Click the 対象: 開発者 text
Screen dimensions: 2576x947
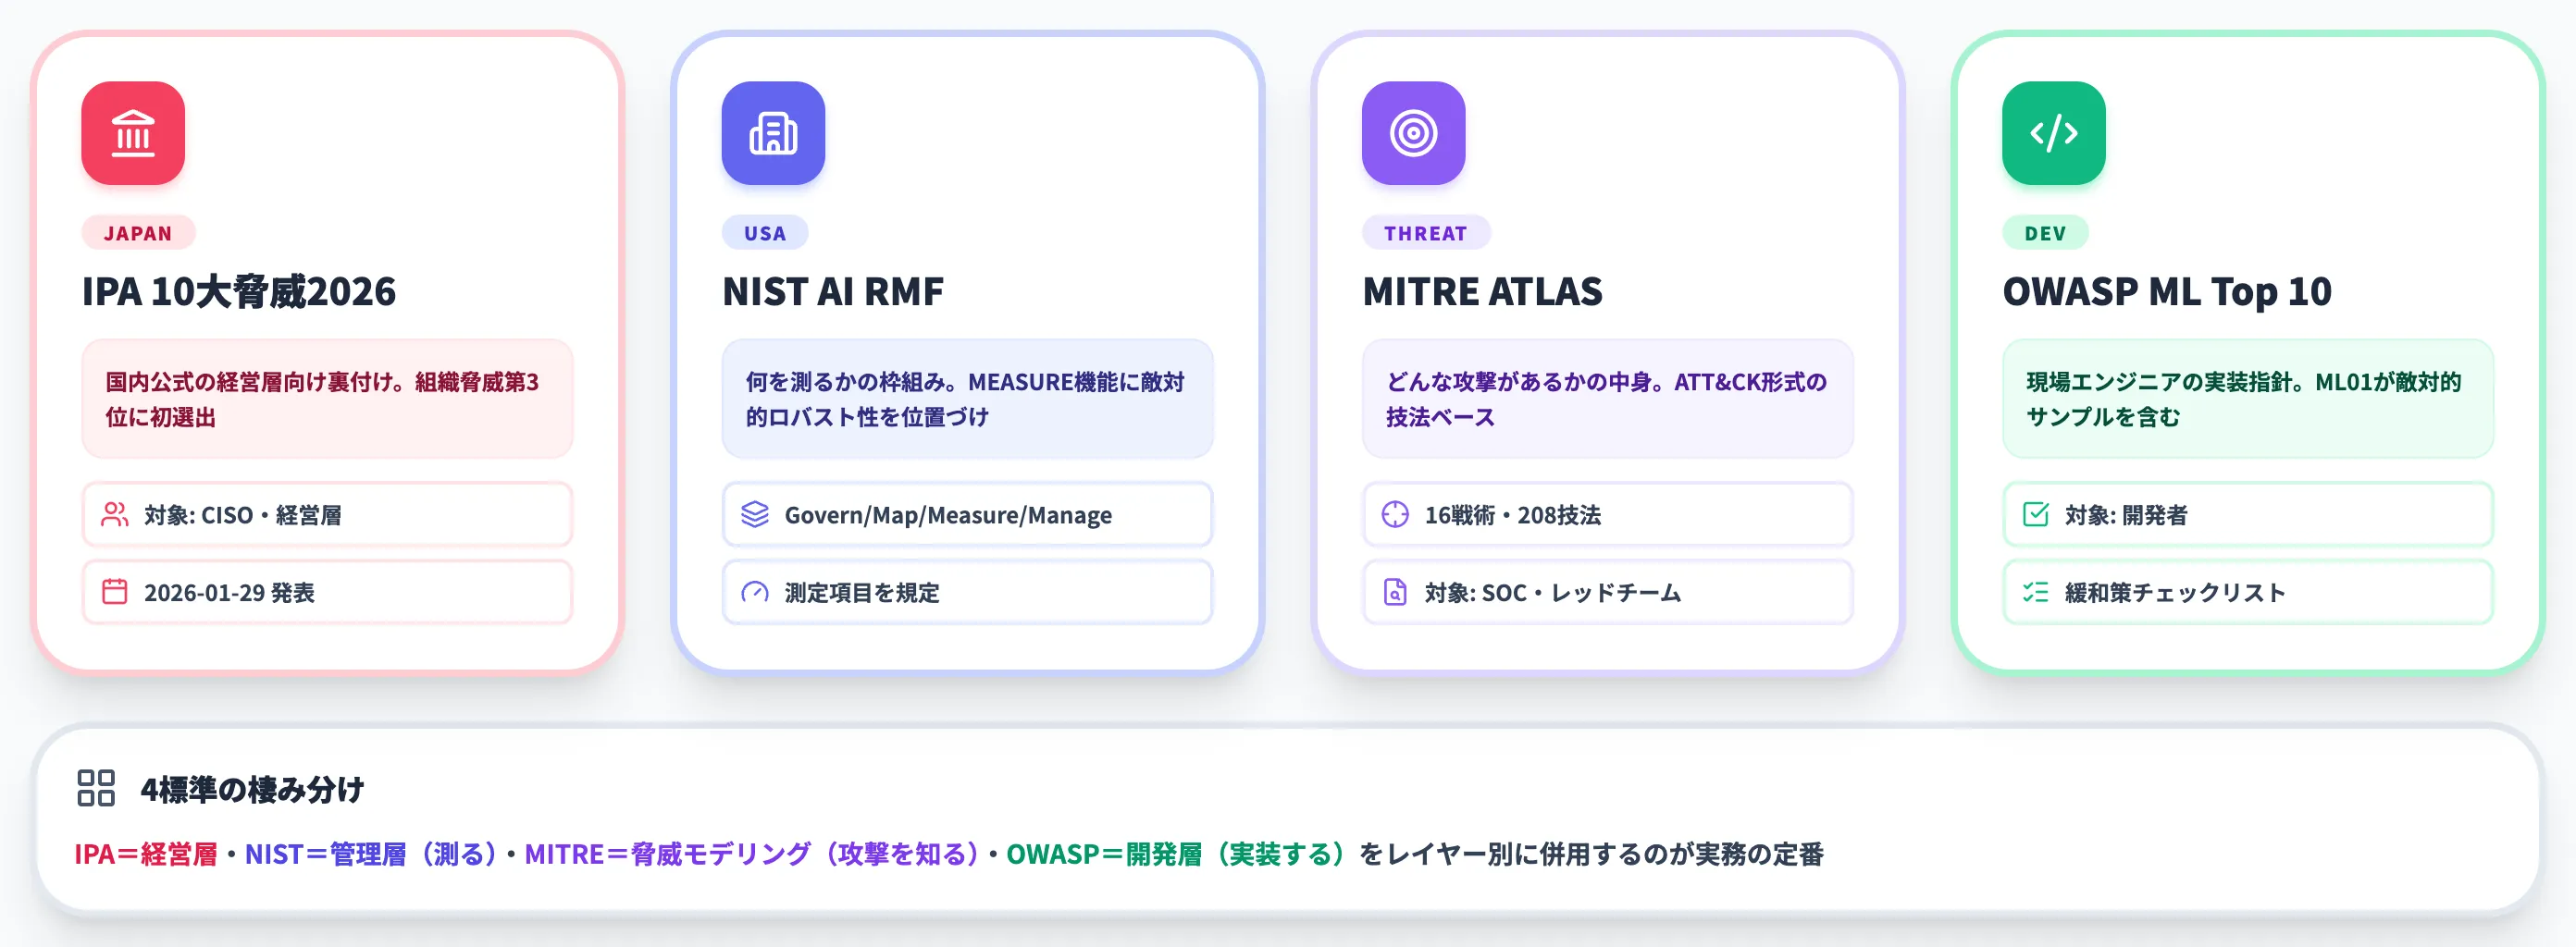coord(2126,515)
